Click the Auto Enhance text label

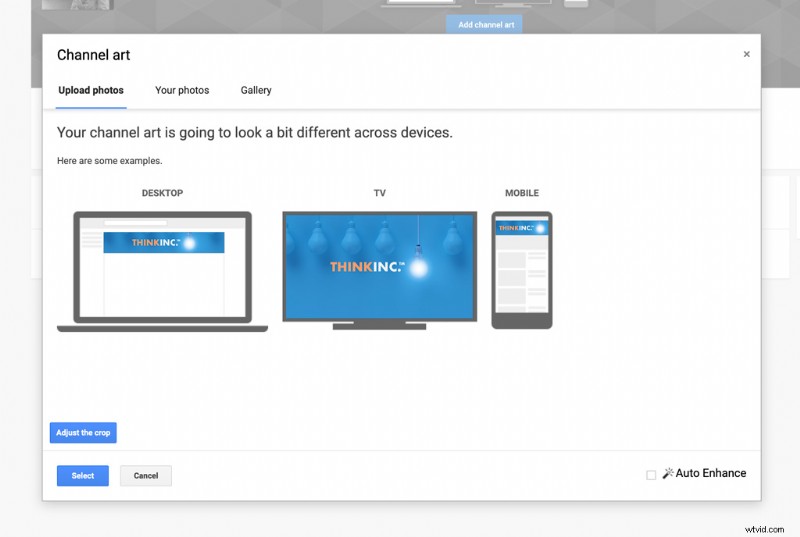(710, 473)
